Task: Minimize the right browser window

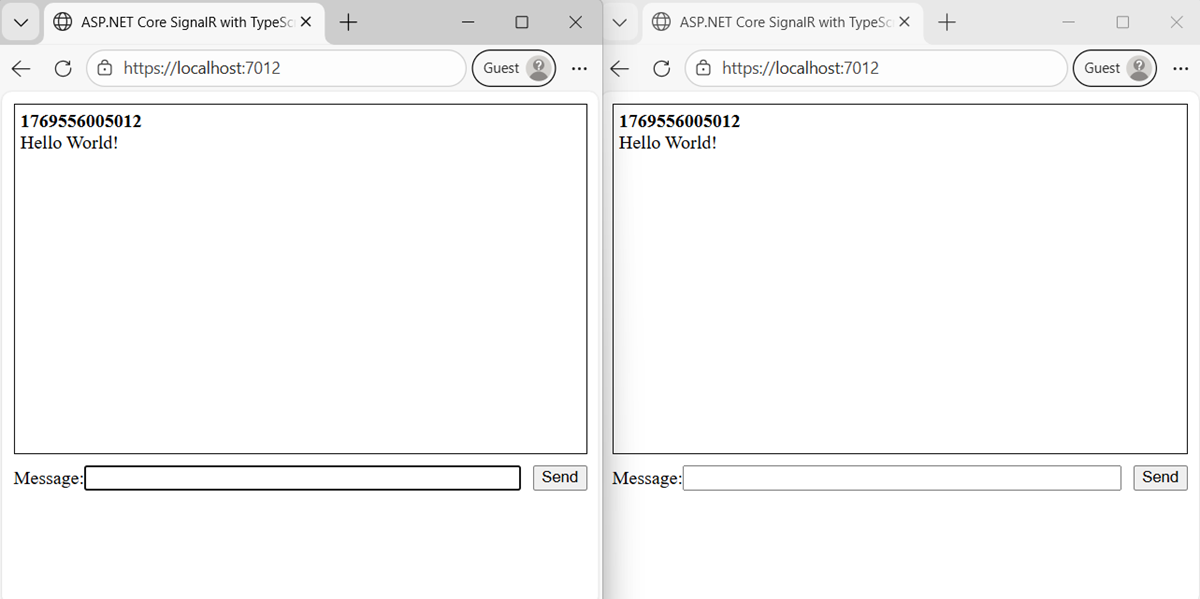Action: tap(1069, 22)
